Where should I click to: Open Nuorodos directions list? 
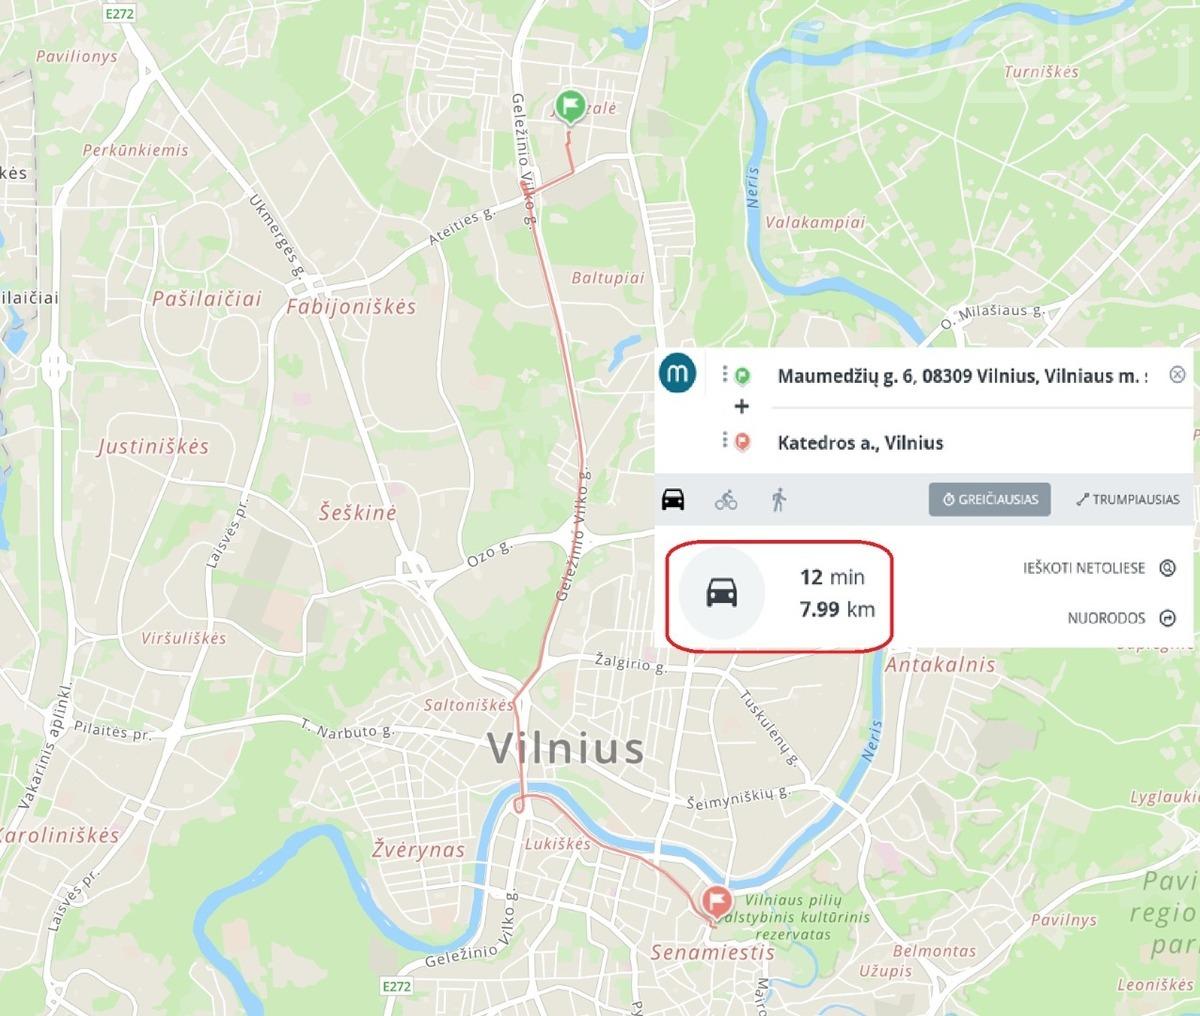pyautogui.click(x=1121, y=618)
